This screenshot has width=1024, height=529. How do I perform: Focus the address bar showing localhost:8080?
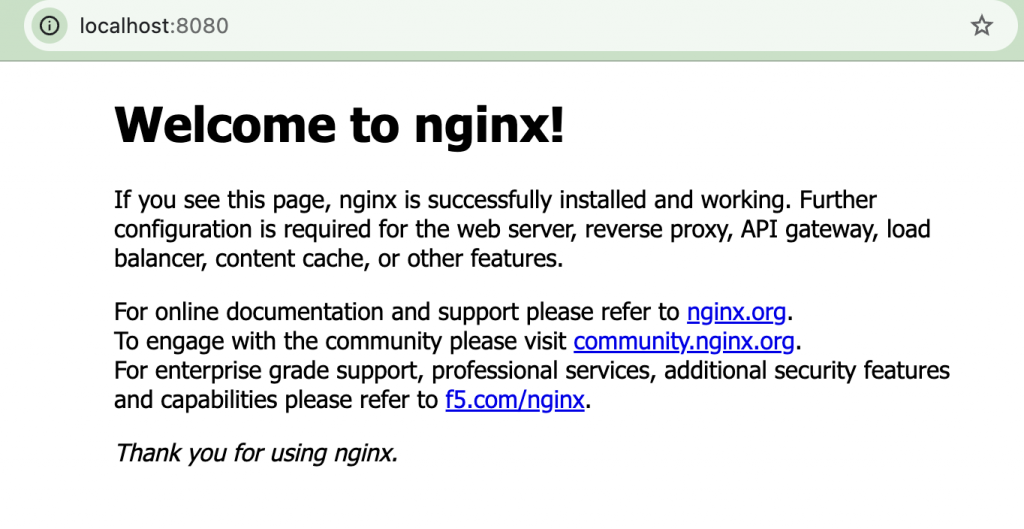click(x=500, y=26)
